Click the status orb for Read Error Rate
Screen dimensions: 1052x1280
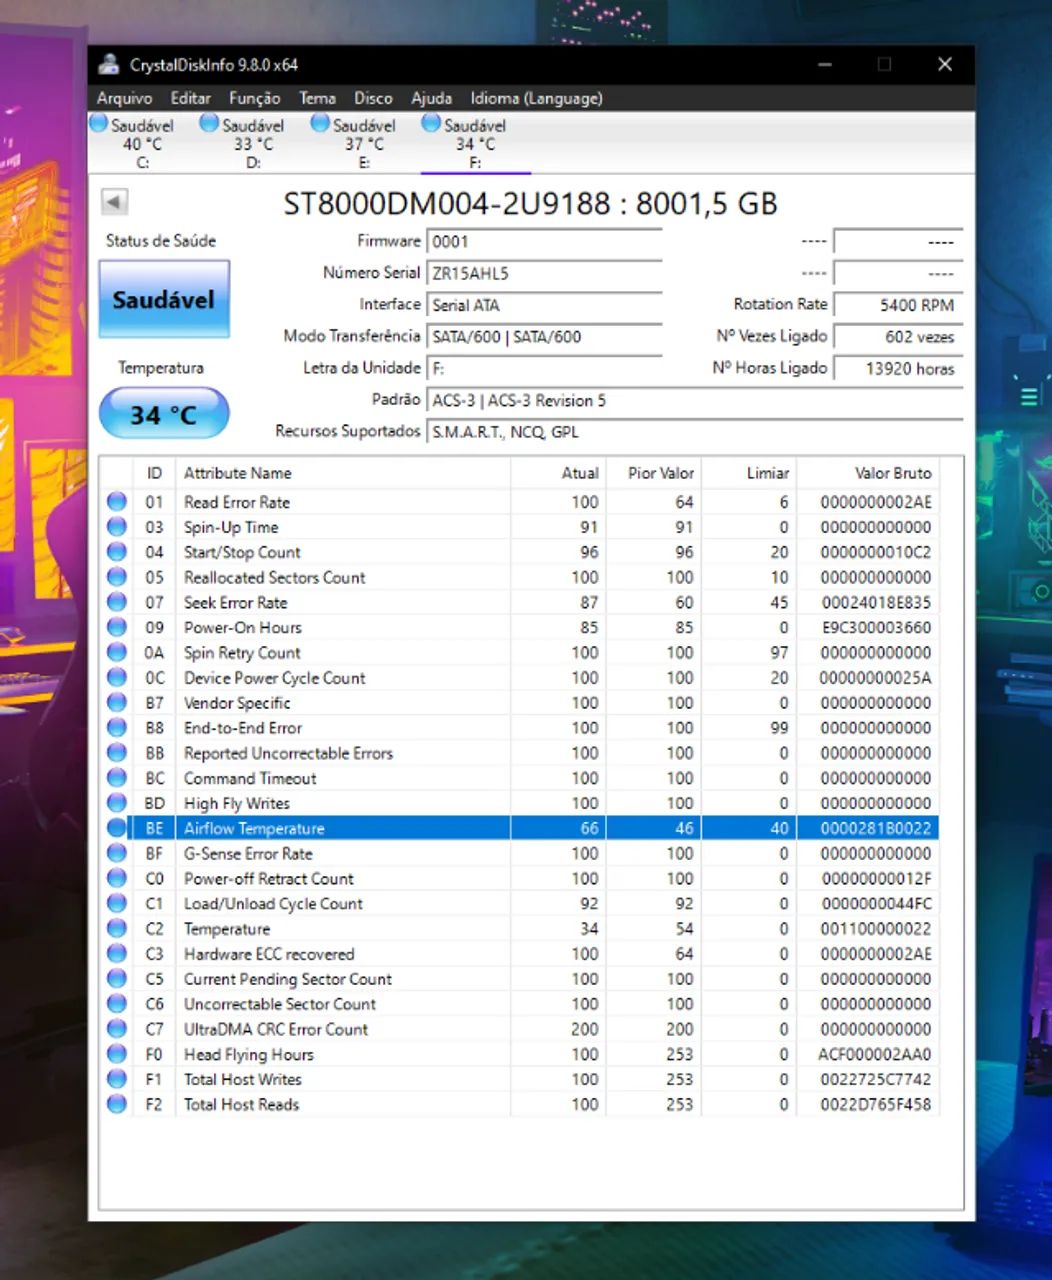[x=117, y=502]
